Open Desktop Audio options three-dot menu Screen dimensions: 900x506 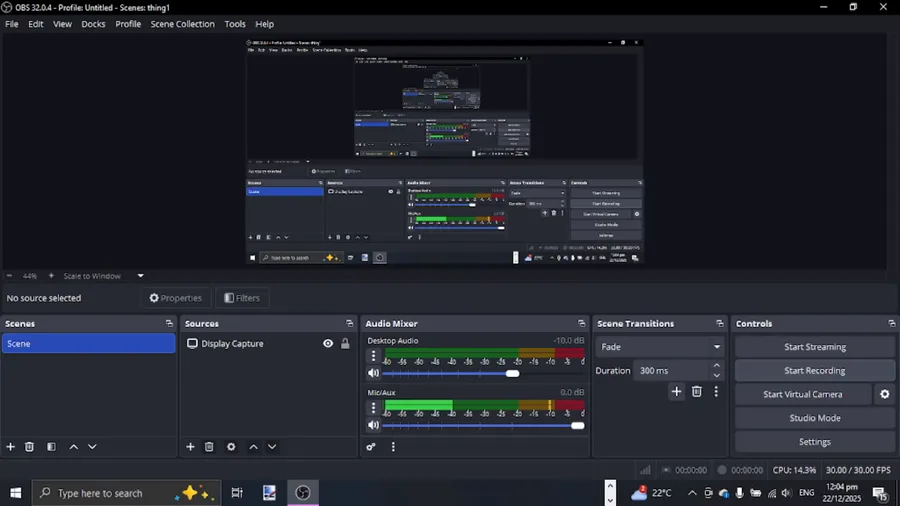[373, 356]
